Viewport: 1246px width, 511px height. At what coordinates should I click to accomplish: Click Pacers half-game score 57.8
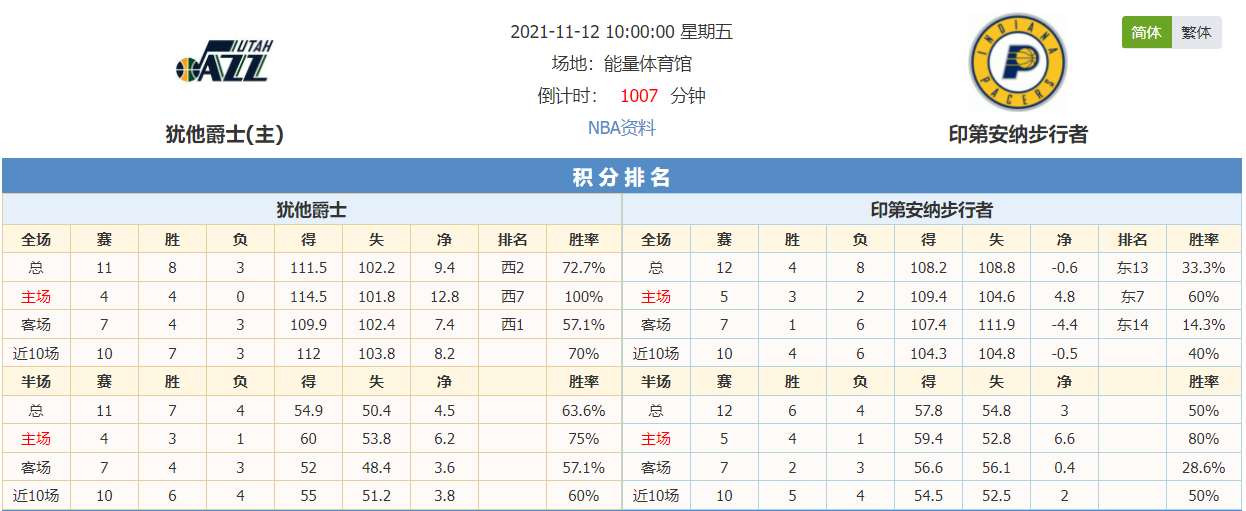pyautogui.click(x=929, y=411)
